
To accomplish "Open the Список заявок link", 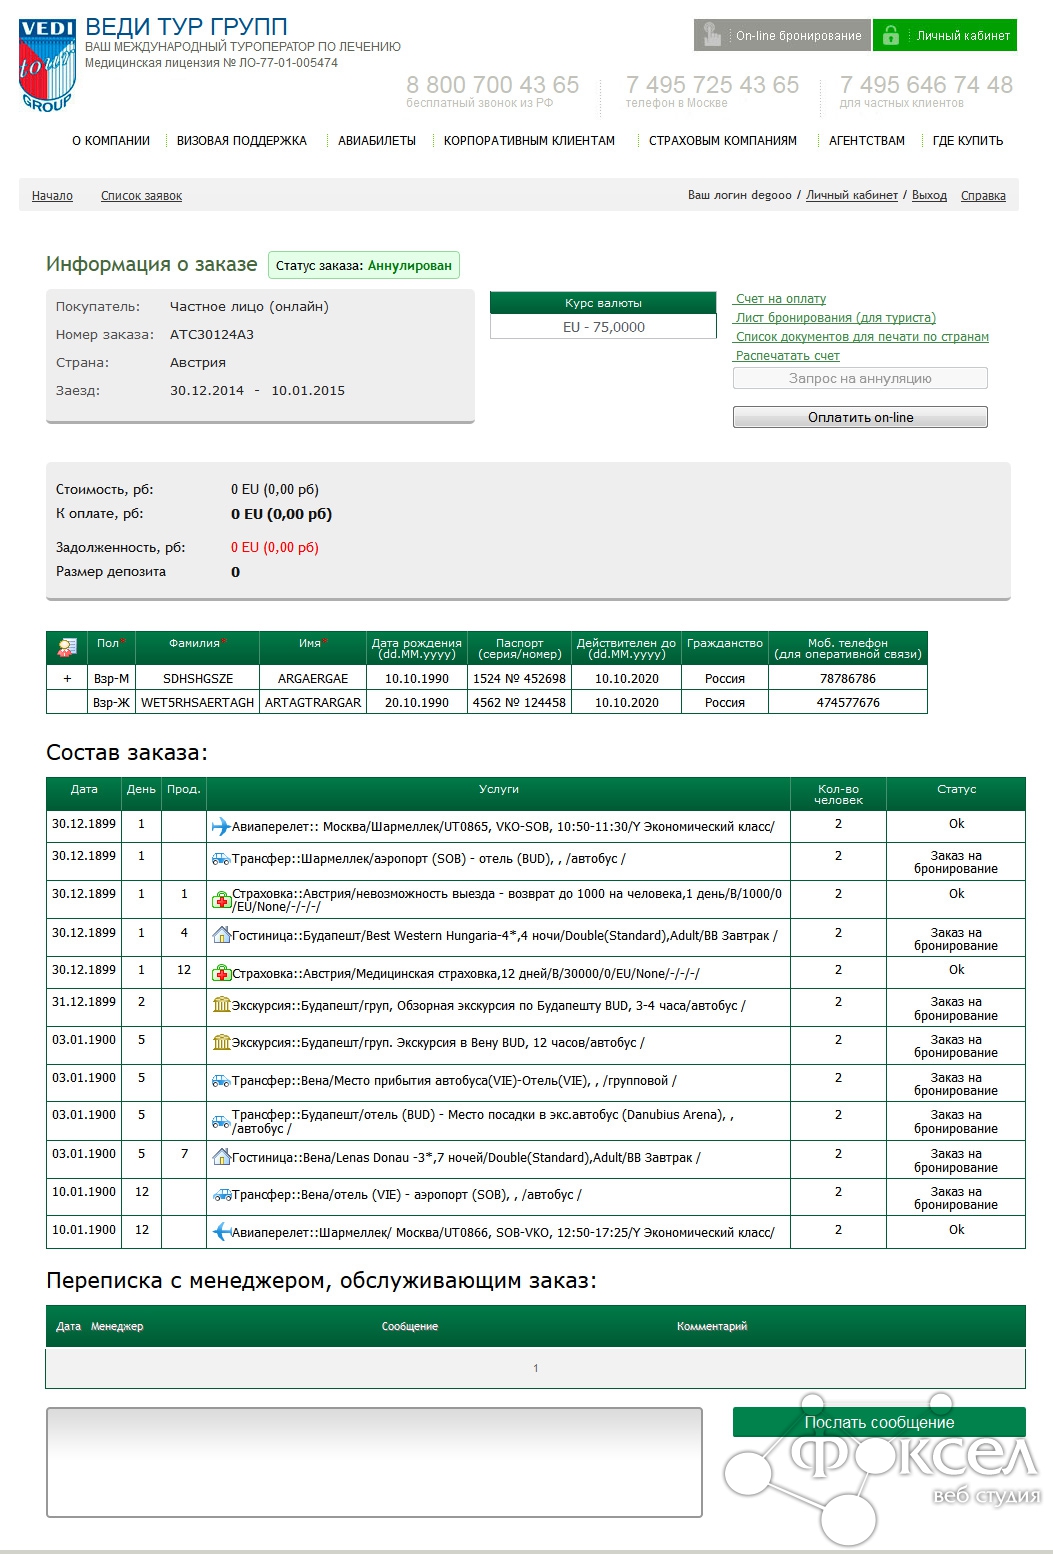I will click(141, 196).
